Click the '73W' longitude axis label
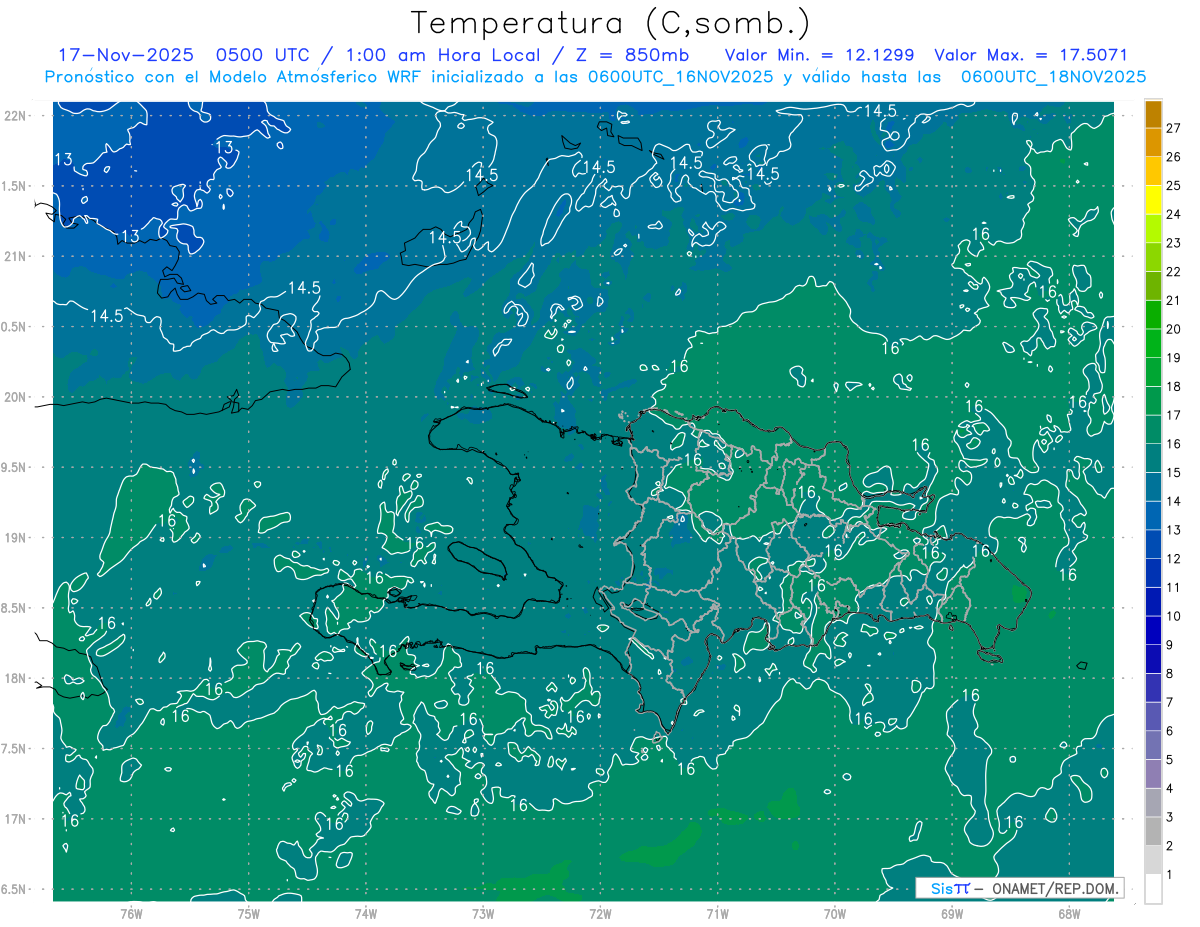The width and height of the screenshot is (1200, 927). coord(483,914)
